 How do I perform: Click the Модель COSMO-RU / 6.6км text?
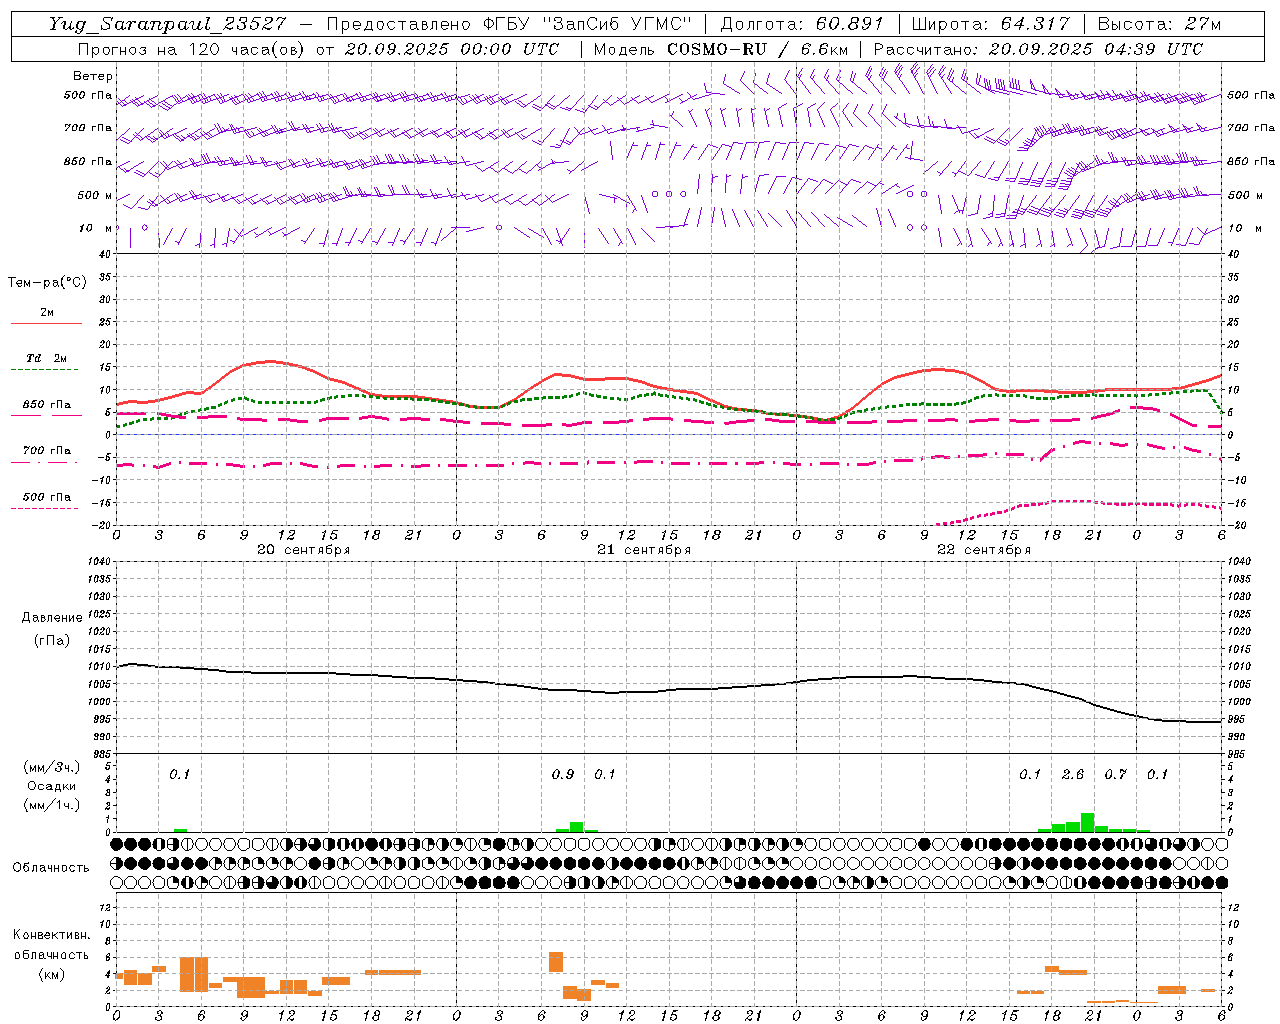(x=721, y=49)
